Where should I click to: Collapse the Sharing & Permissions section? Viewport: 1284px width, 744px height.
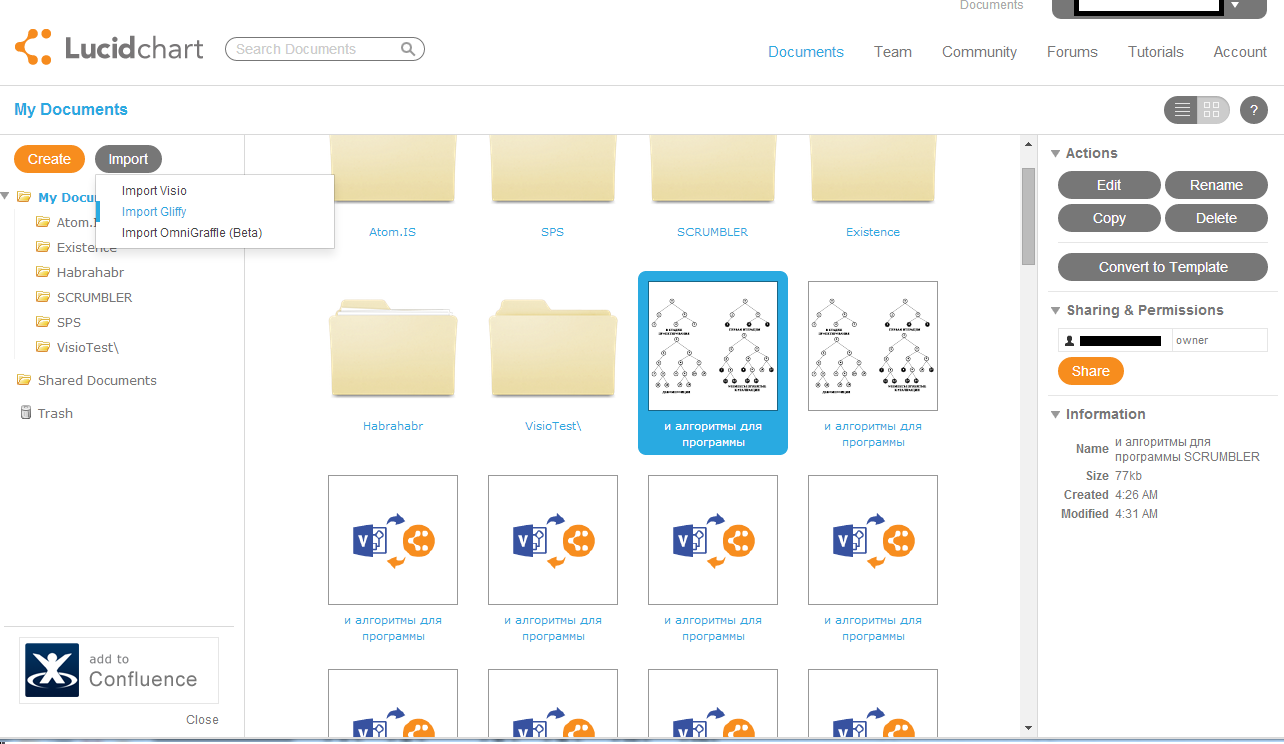coord(1055,310)
